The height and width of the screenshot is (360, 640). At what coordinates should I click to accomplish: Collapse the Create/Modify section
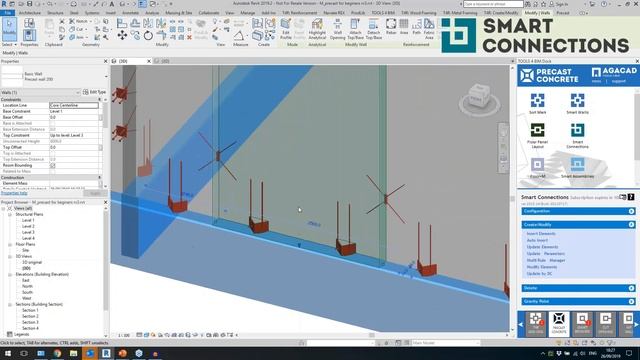pyautogui.click(x=578, y=224)
